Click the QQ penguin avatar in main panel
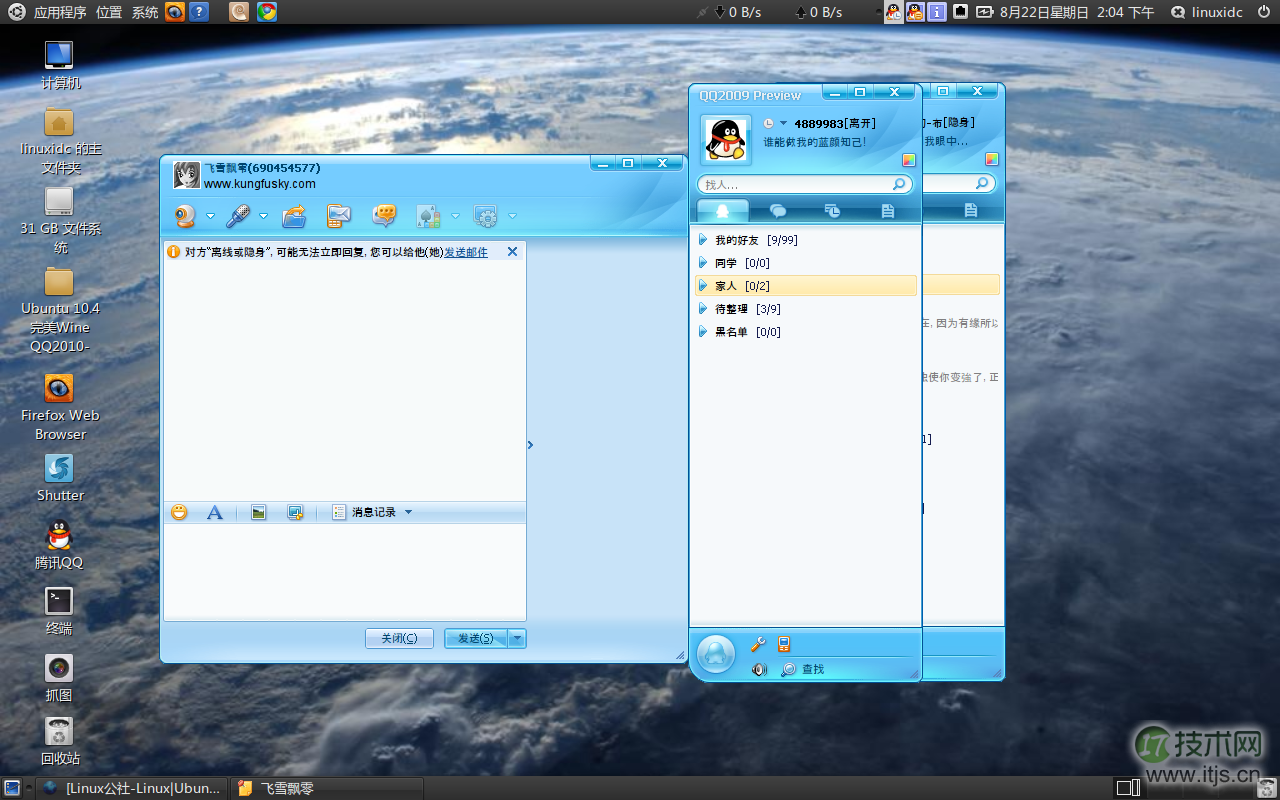Screen dimensions: 1280x800 coord(725,140)
